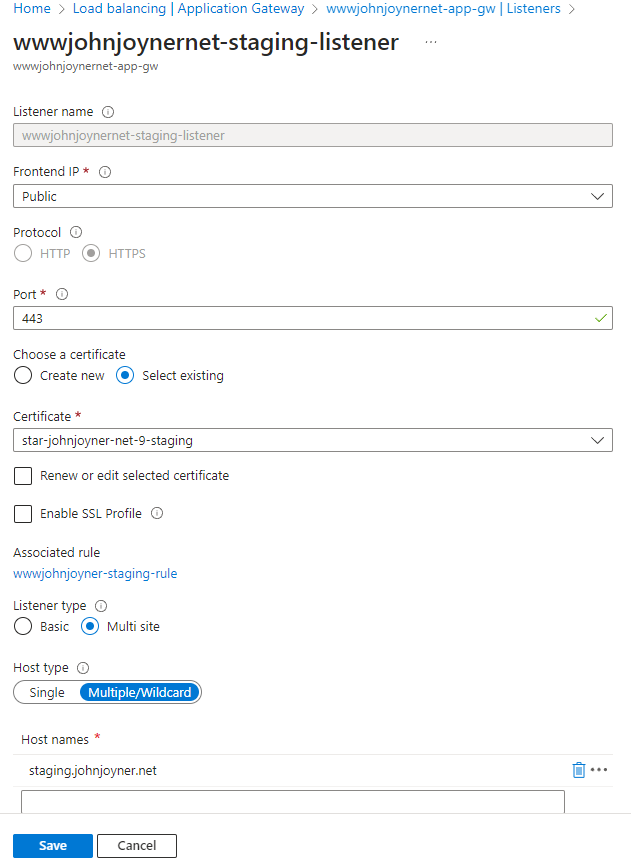This screenshot has height=864, width=631.
Task: Click the Enable SSL Profile info icon
Action: coord(157,514)
